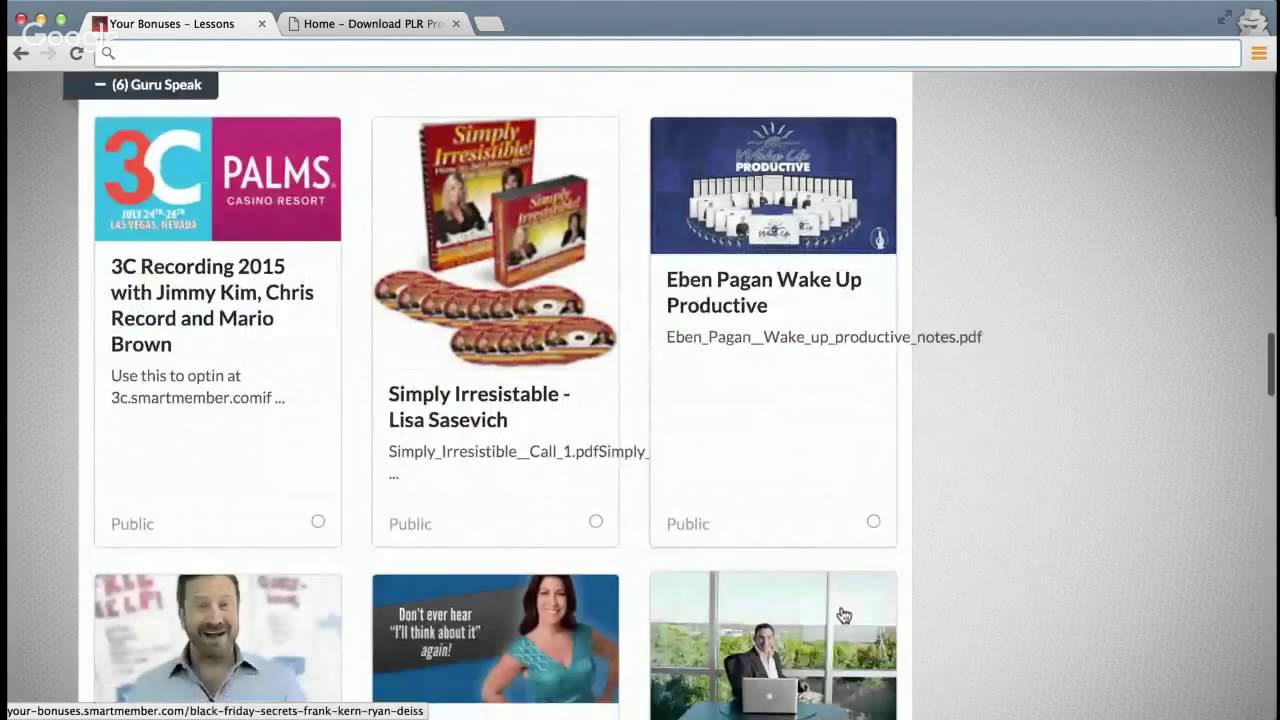1280x720 pixels.
Task: Close the Home – Download PLR tab
Action: point(458,23)
